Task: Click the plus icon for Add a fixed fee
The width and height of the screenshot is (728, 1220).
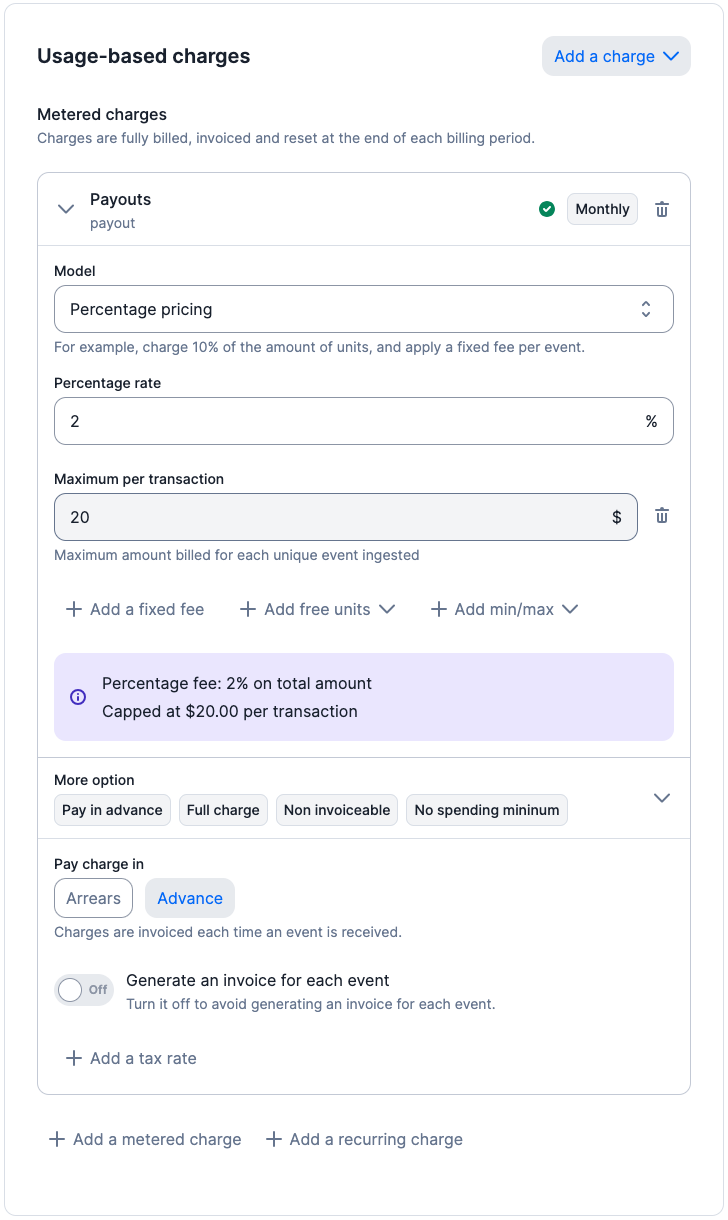Action: [73, 609]
